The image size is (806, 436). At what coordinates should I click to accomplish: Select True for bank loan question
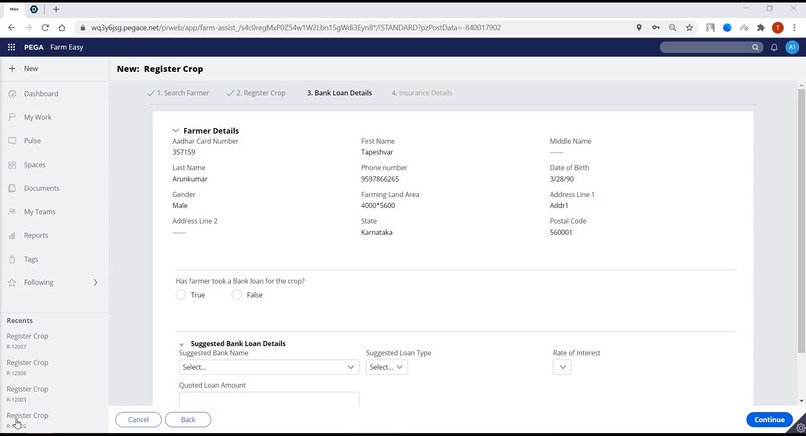pos(180,295)
